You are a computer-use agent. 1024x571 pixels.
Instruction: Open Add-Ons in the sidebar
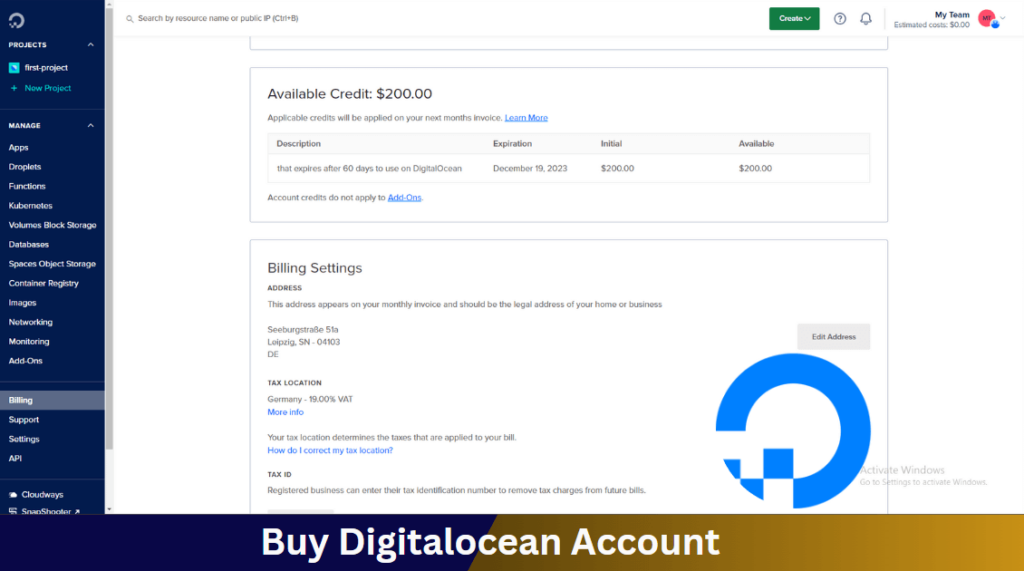(x=25, y=361)
